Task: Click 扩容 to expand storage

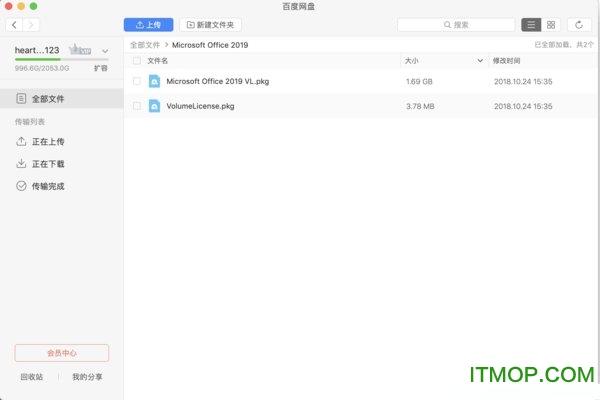Action: (x=101, y=68)
